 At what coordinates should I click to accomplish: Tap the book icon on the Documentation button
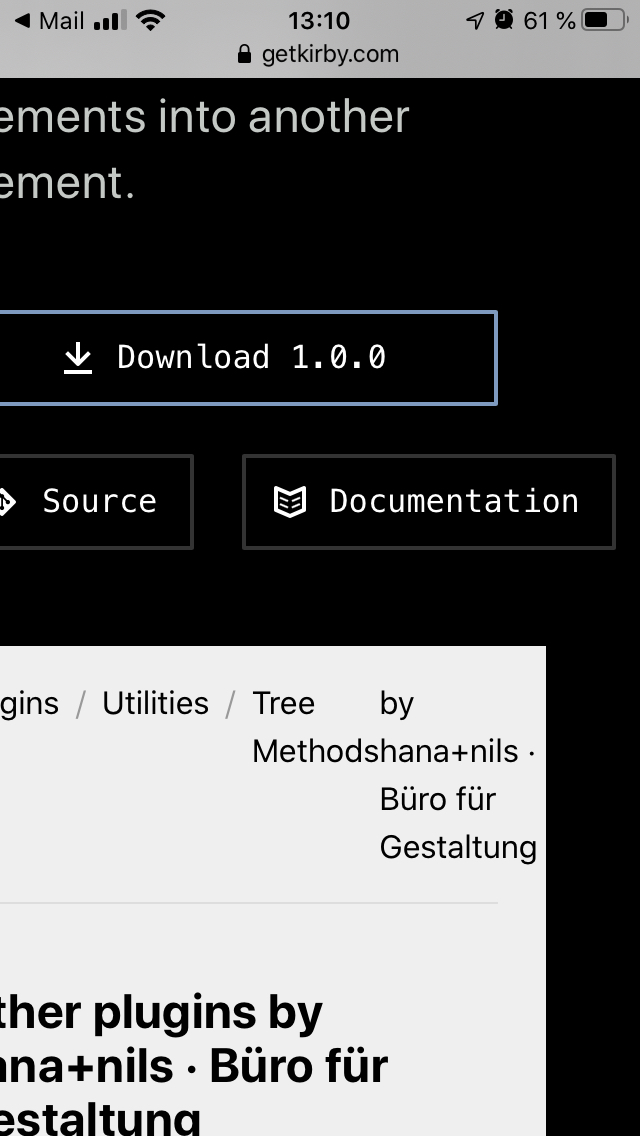coord(291,501)
